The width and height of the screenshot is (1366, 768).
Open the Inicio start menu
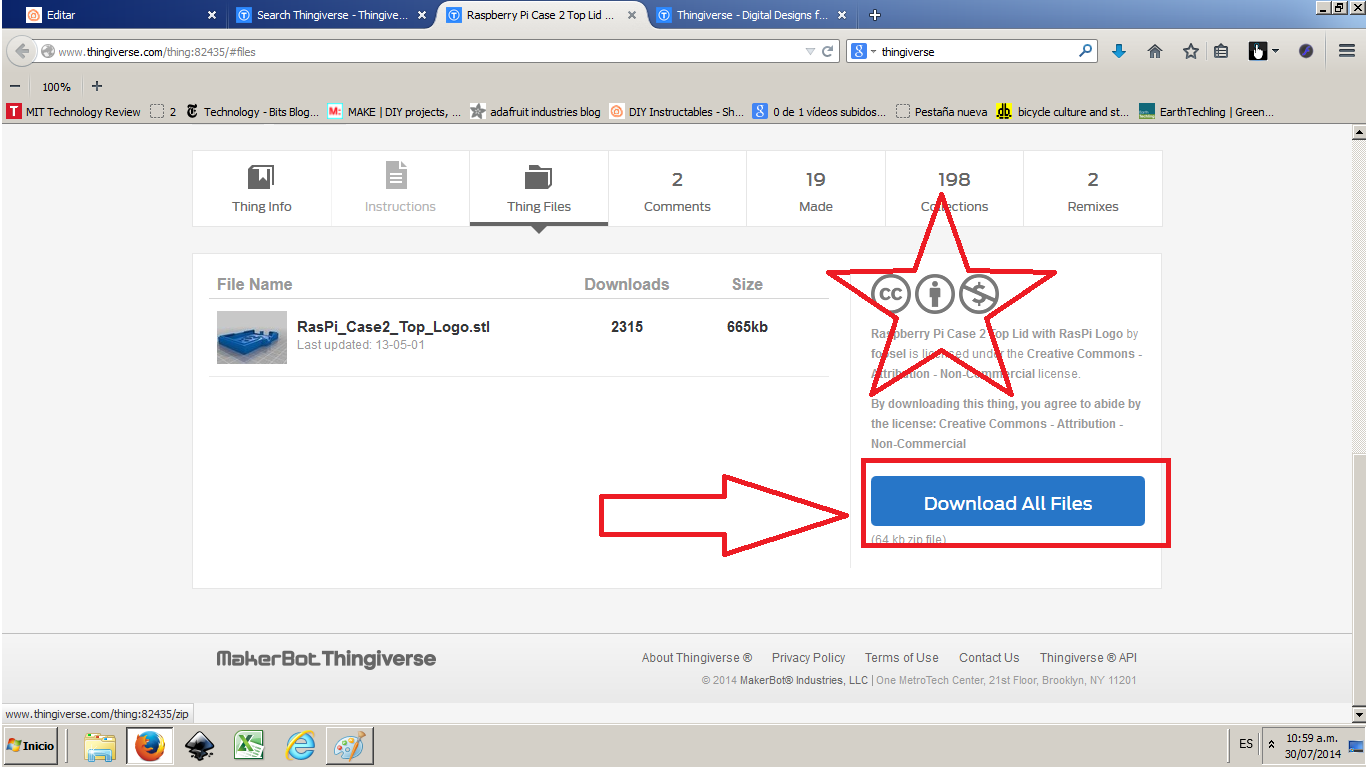(x=30, y=746)
